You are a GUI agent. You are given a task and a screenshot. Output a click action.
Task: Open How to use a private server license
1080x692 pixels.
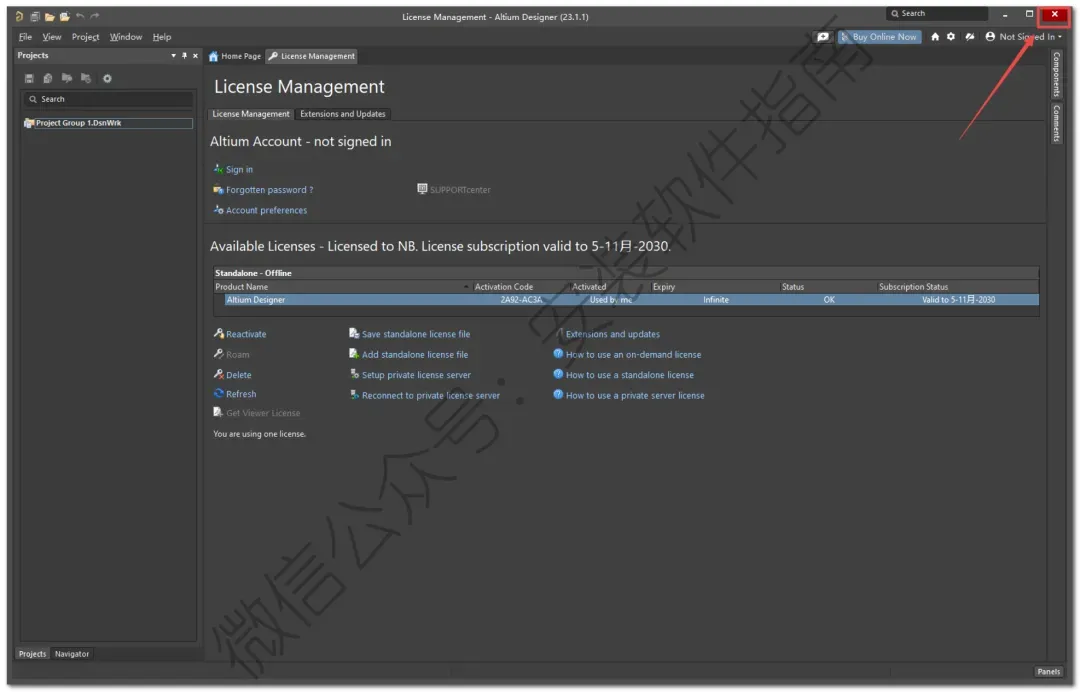coord(635,396)
